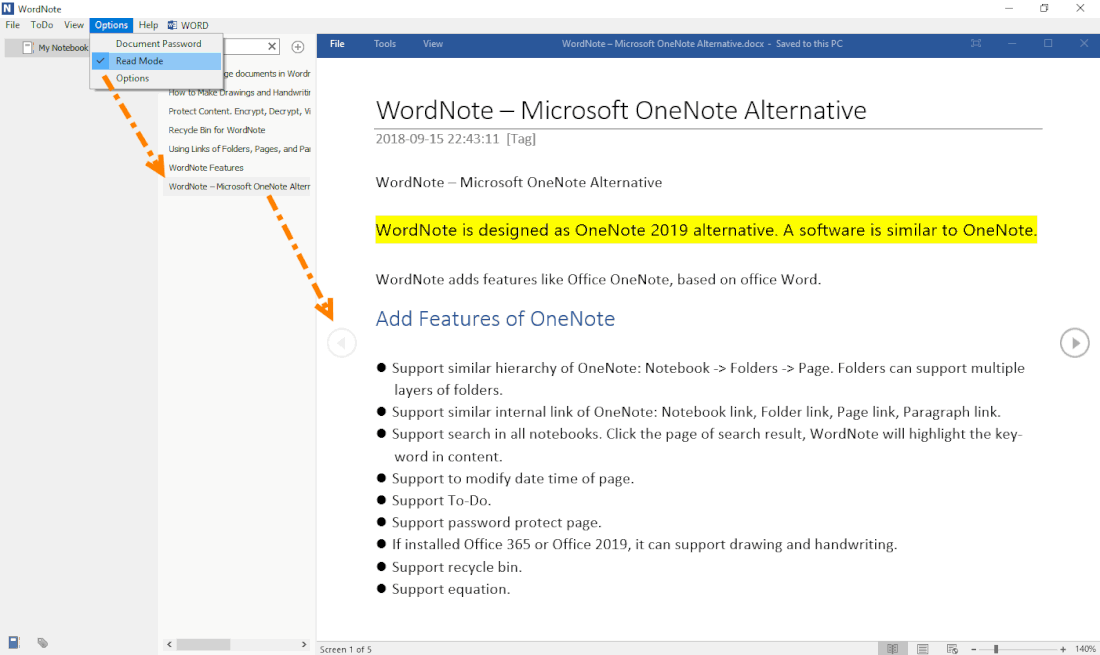Open the My Notebook notebook
Screen dimensions: 1100x655
point(56,48)
